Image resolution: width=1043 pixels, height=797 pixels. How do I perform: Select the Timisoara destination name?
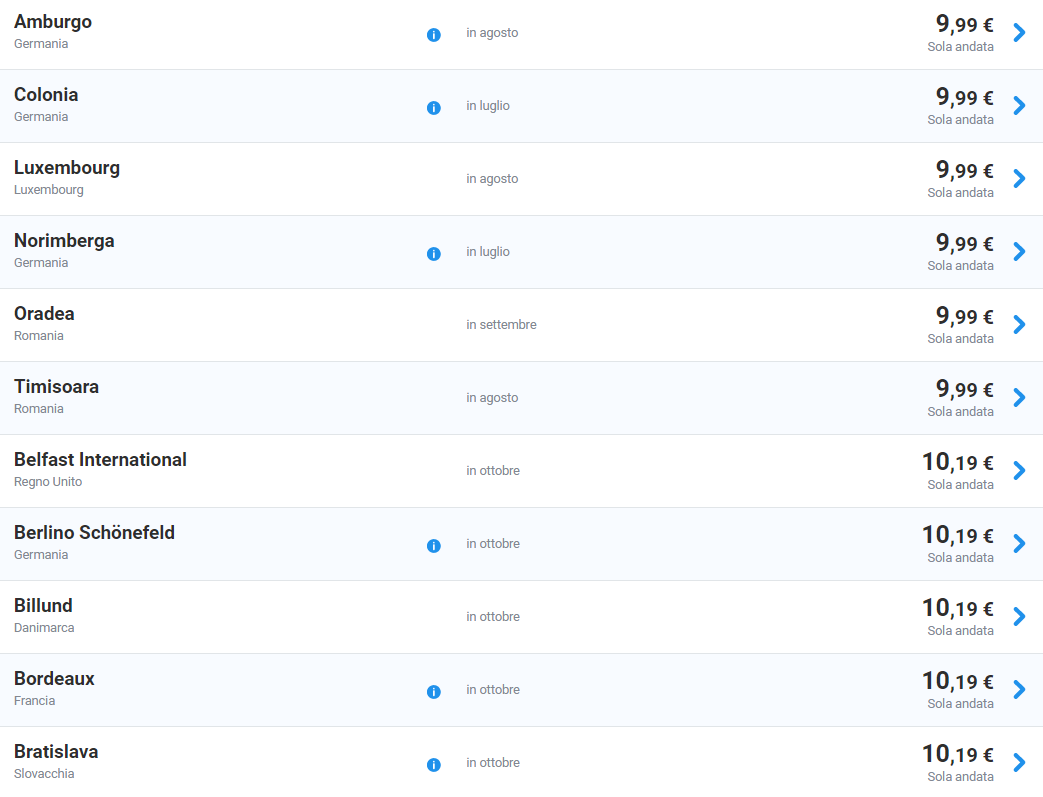pos(57,387)
